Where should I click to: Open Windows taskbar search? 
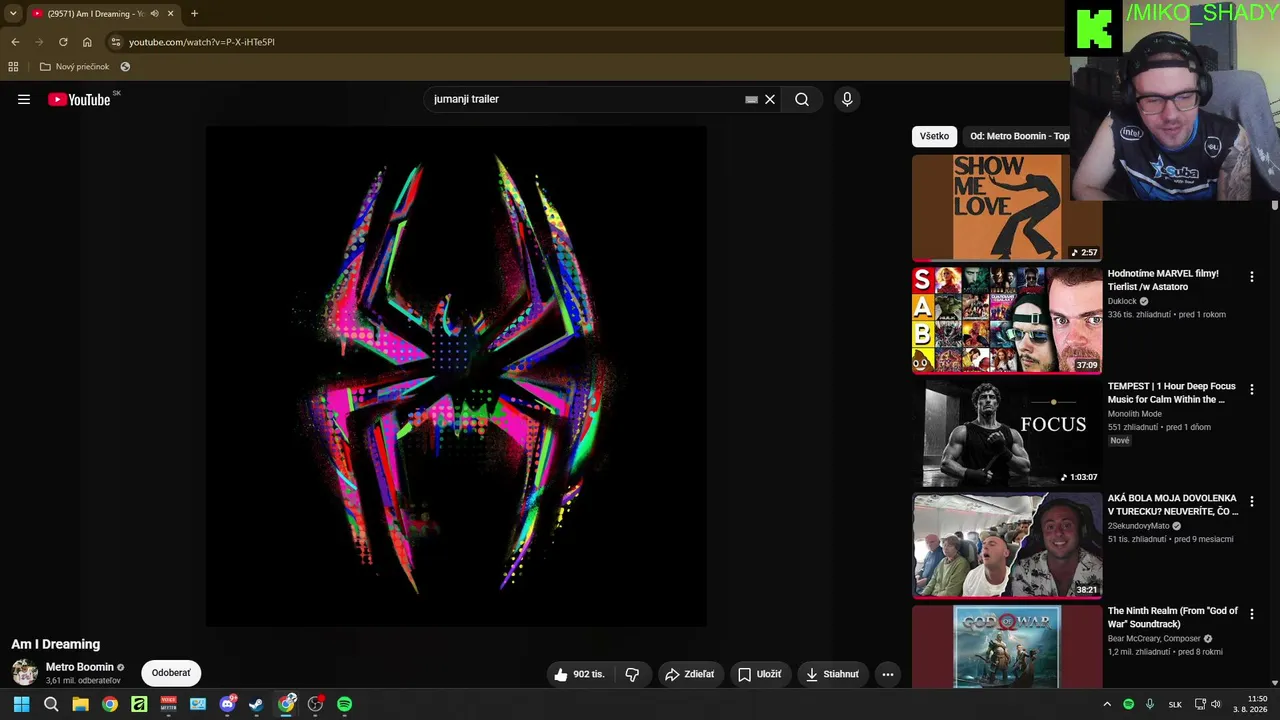[51, 704]
